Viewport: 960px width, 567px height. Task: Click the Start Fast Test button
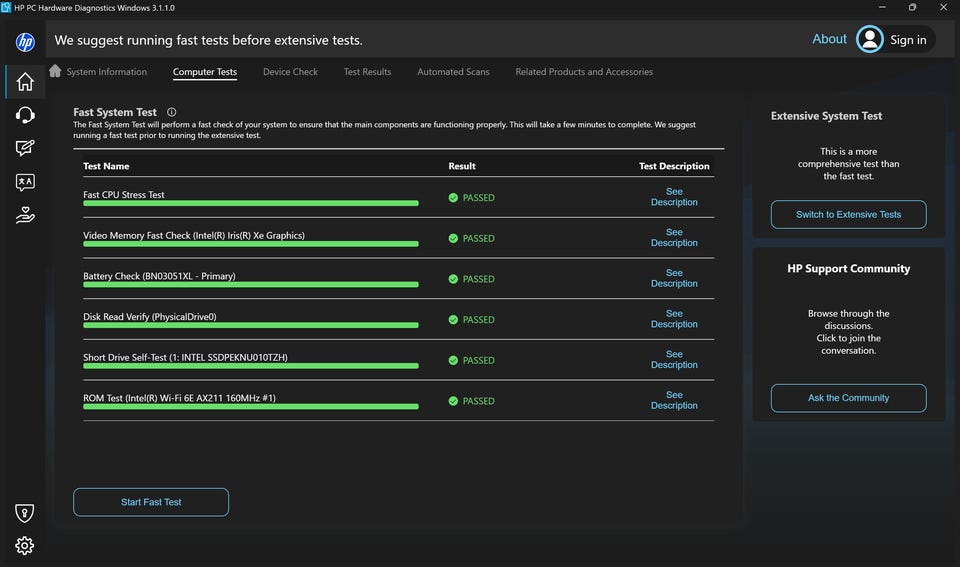(x=151, y=502)
